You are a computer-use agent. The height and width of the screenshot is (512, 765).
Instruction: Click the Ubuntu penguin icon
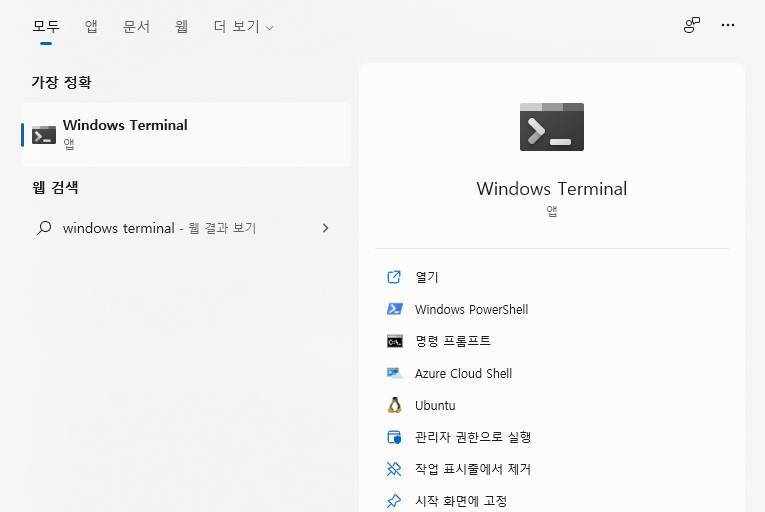point(395,405)
